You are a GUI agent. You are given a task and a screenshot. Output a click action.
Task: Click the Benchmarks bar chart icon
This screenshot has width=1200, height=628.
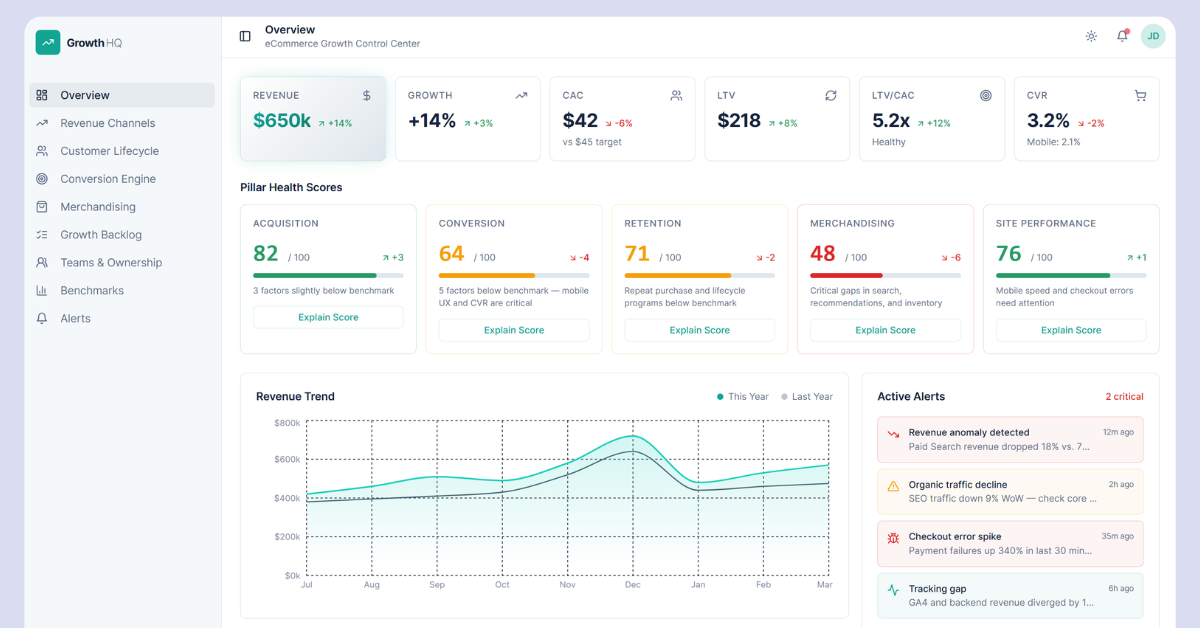(42, 291)
